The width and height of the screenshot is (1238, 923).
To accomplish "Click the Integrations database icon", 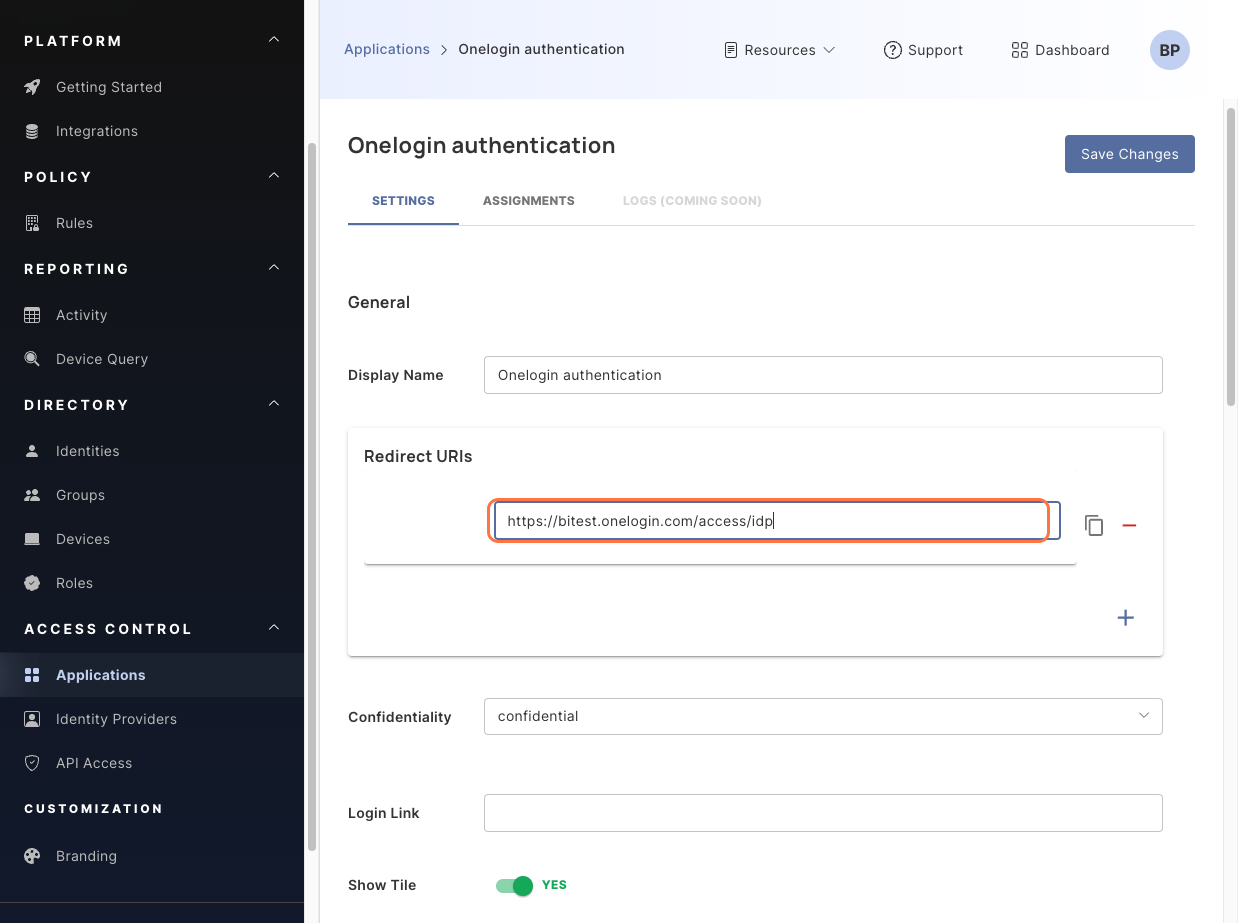I will tap(32, 131).
